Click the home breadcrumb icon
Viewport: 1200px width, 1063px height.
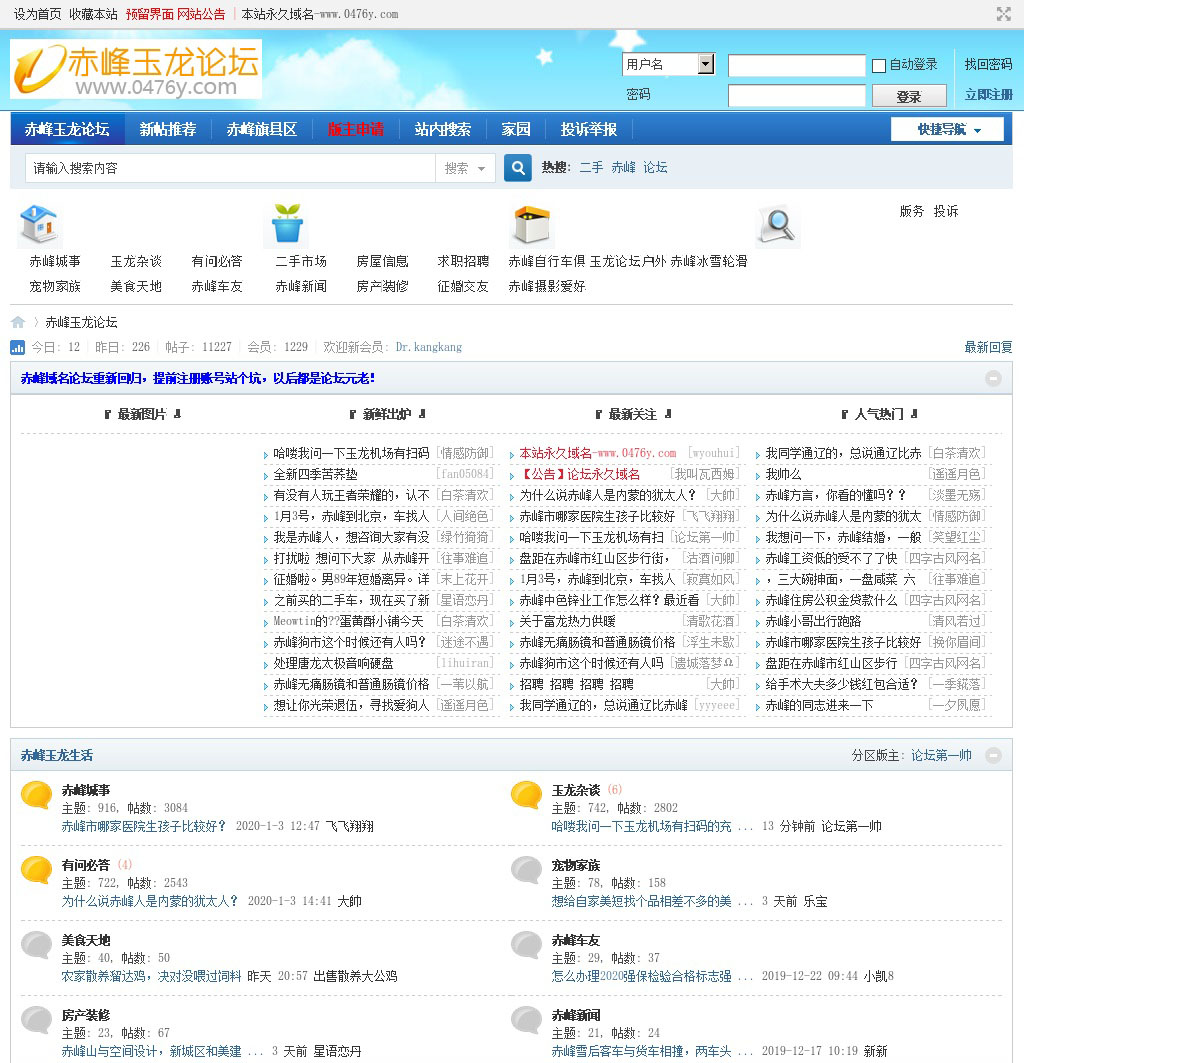click(18, 322)
